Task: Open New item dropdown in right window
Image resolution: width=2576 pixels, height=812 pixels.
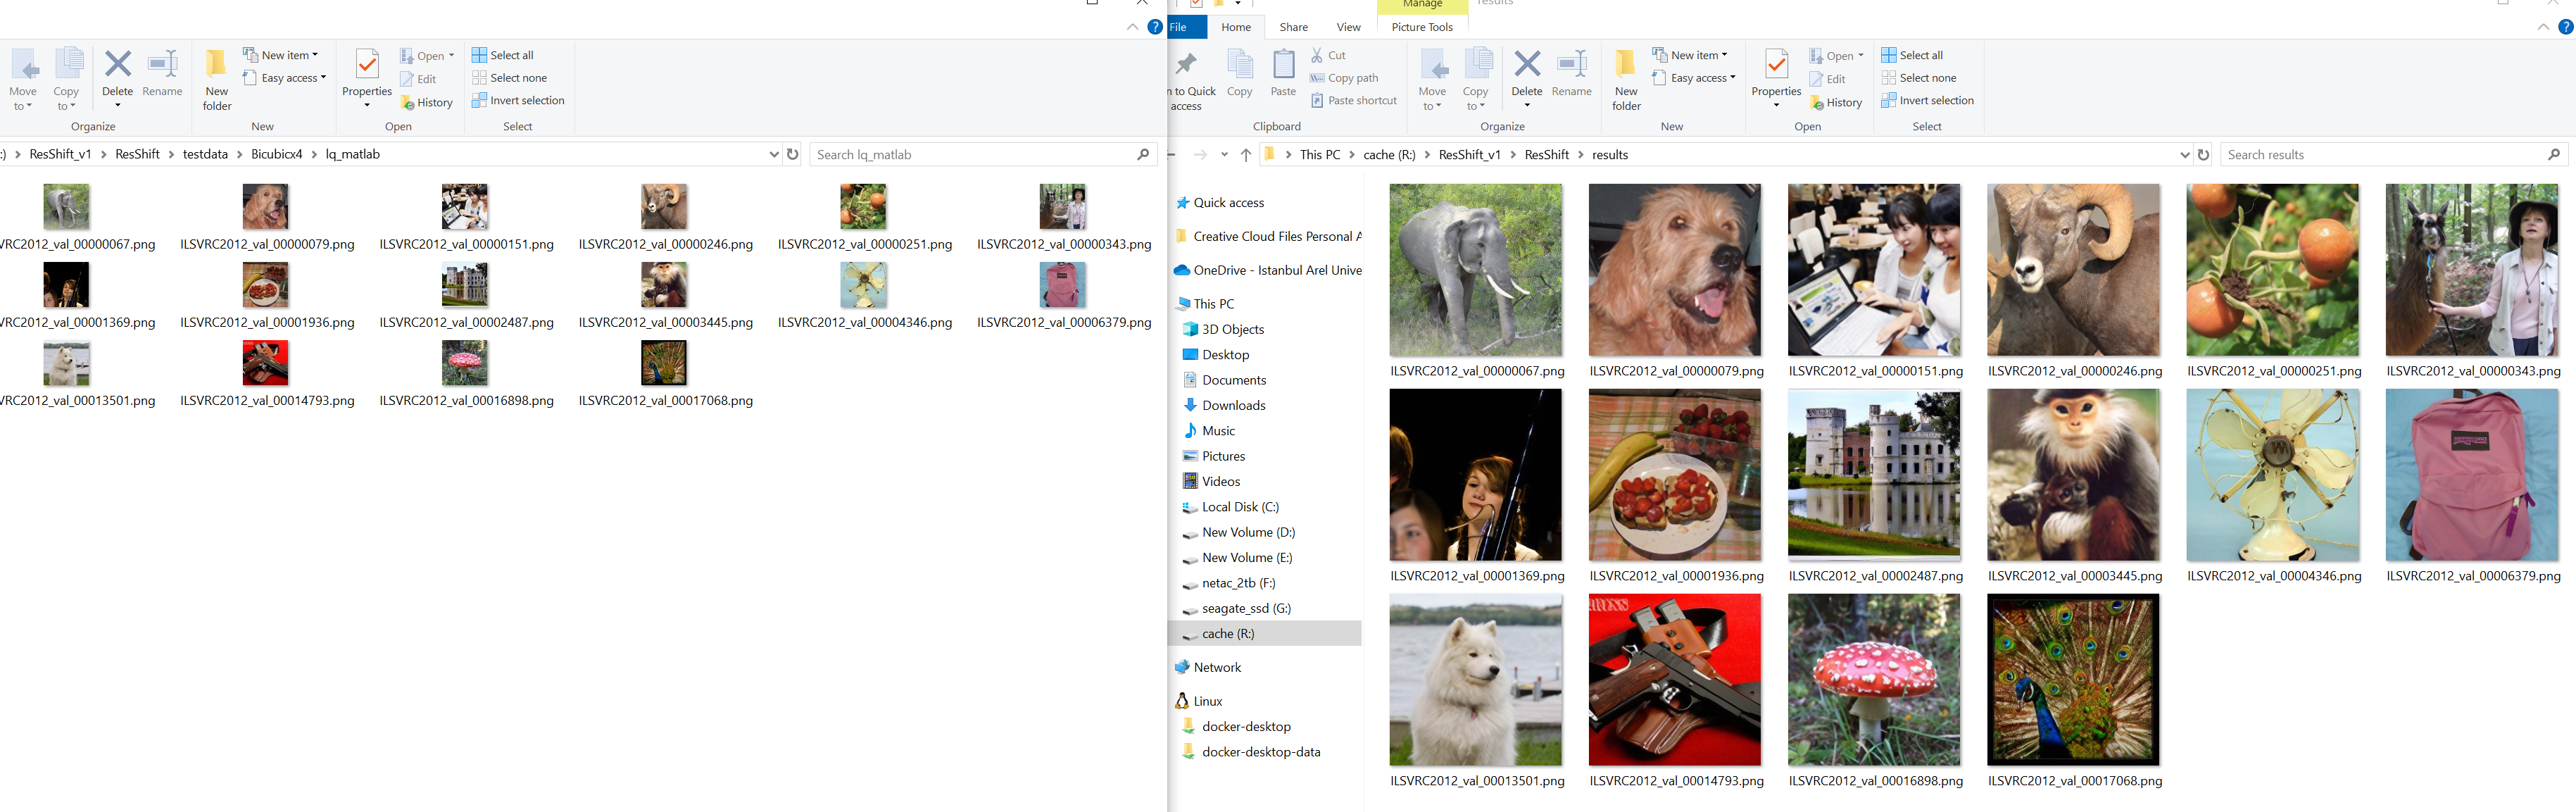Action: tap(1691, 55)
